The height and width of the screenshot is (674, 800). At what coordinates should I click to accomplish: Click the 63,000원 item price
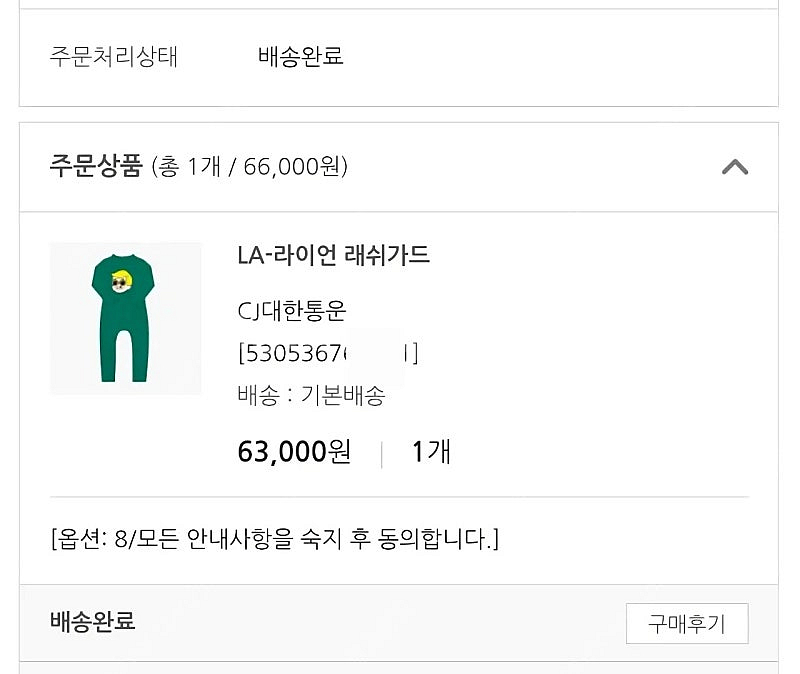pyautogui.click(x=294, y=452)
